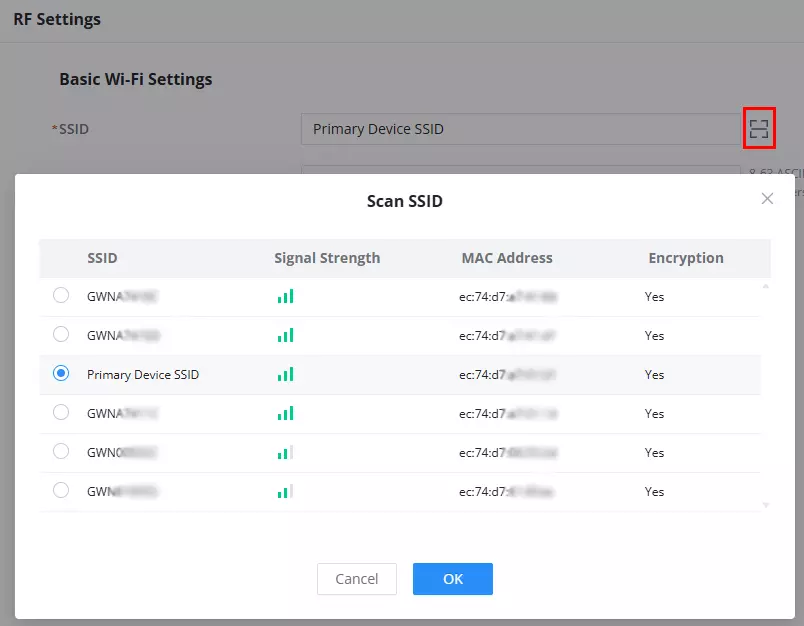
Task: Click the password field below the SSID field
Action: coord(520,170)
